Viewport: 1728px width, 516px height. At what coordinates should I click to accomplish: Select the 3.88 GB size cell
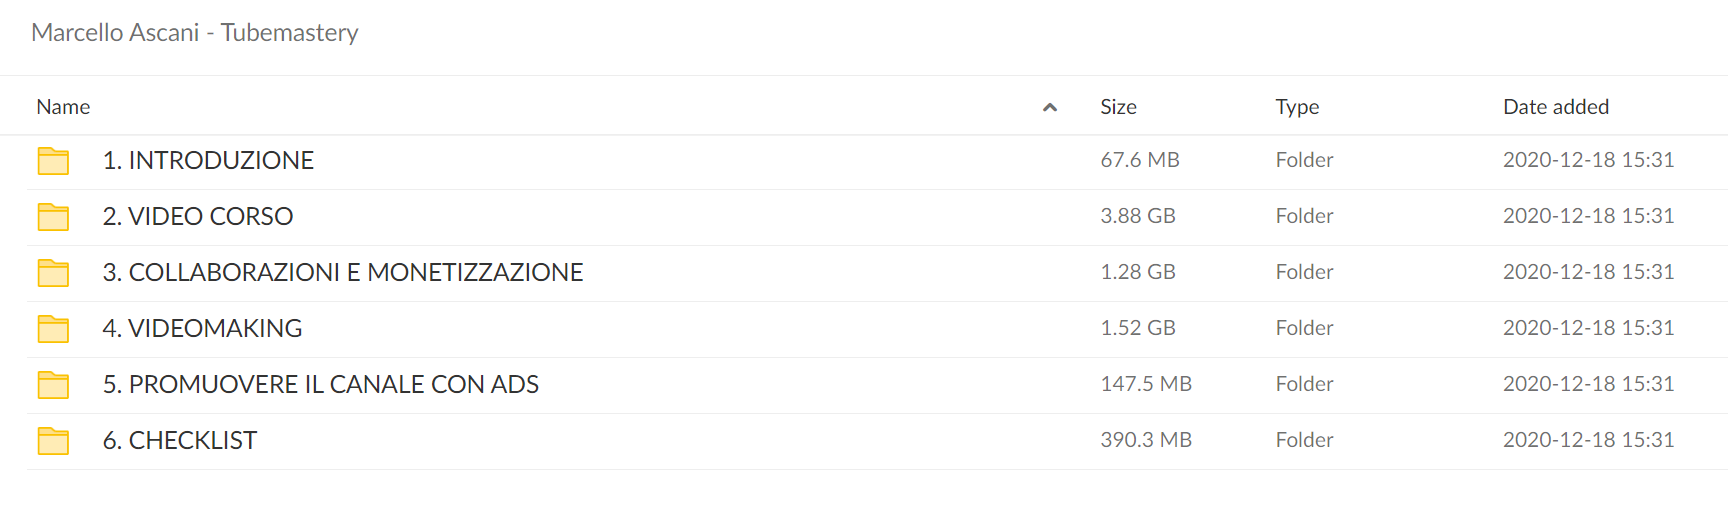(1138, 216)
